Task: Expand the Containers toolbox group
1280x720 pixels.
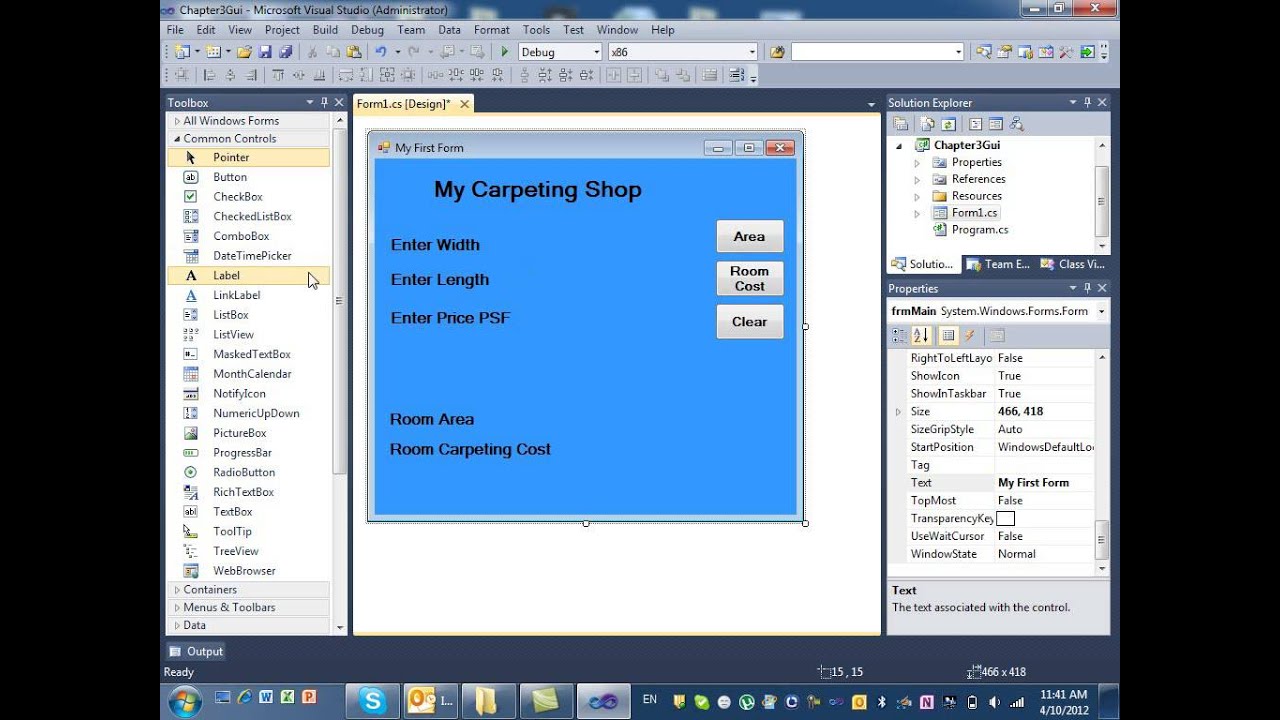Action: click(x=177, y=590)
